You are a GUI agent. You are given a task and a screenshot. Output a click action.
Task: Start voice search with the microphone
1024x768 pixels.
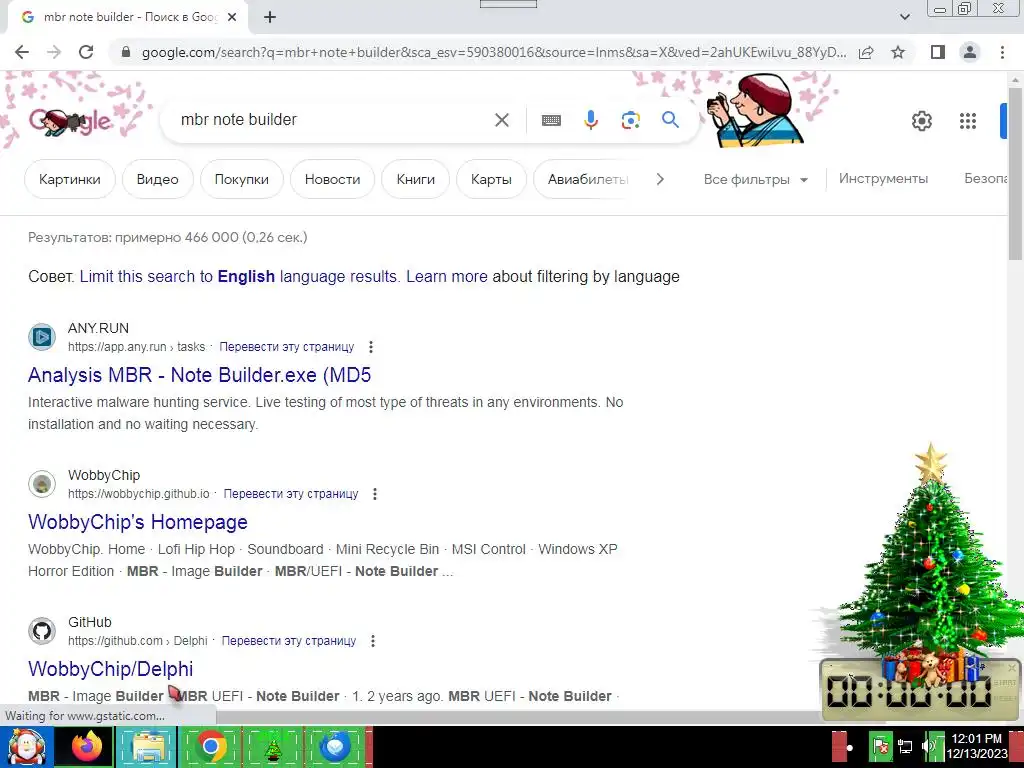590,120
